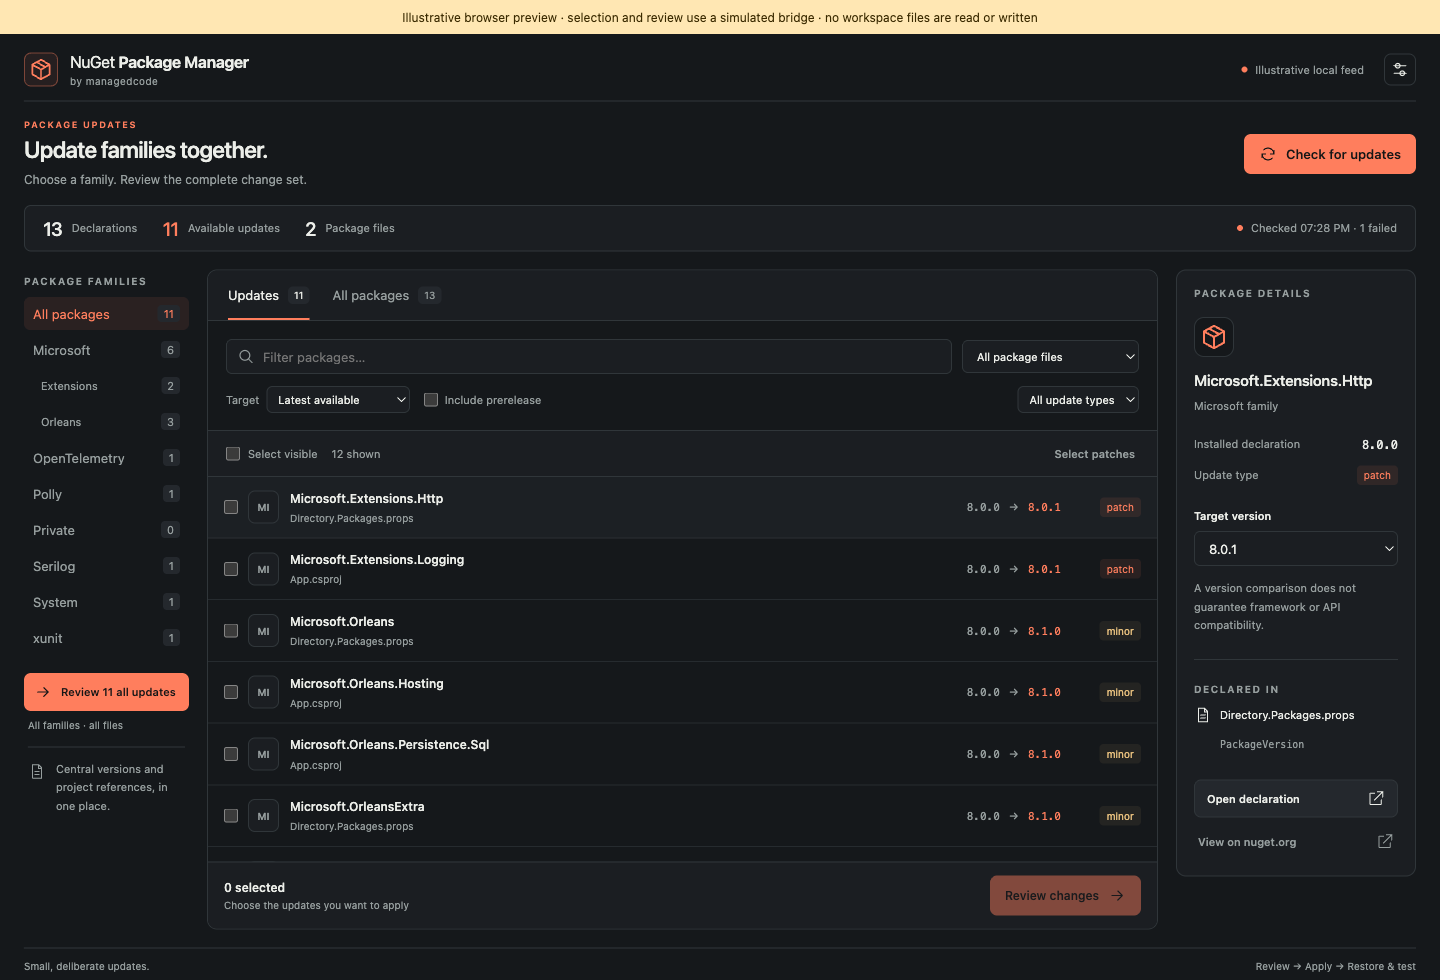This screenshot has width=1440, height=980.
Task: Click the document icon beside Central versions note
Action: pos(37,771)
